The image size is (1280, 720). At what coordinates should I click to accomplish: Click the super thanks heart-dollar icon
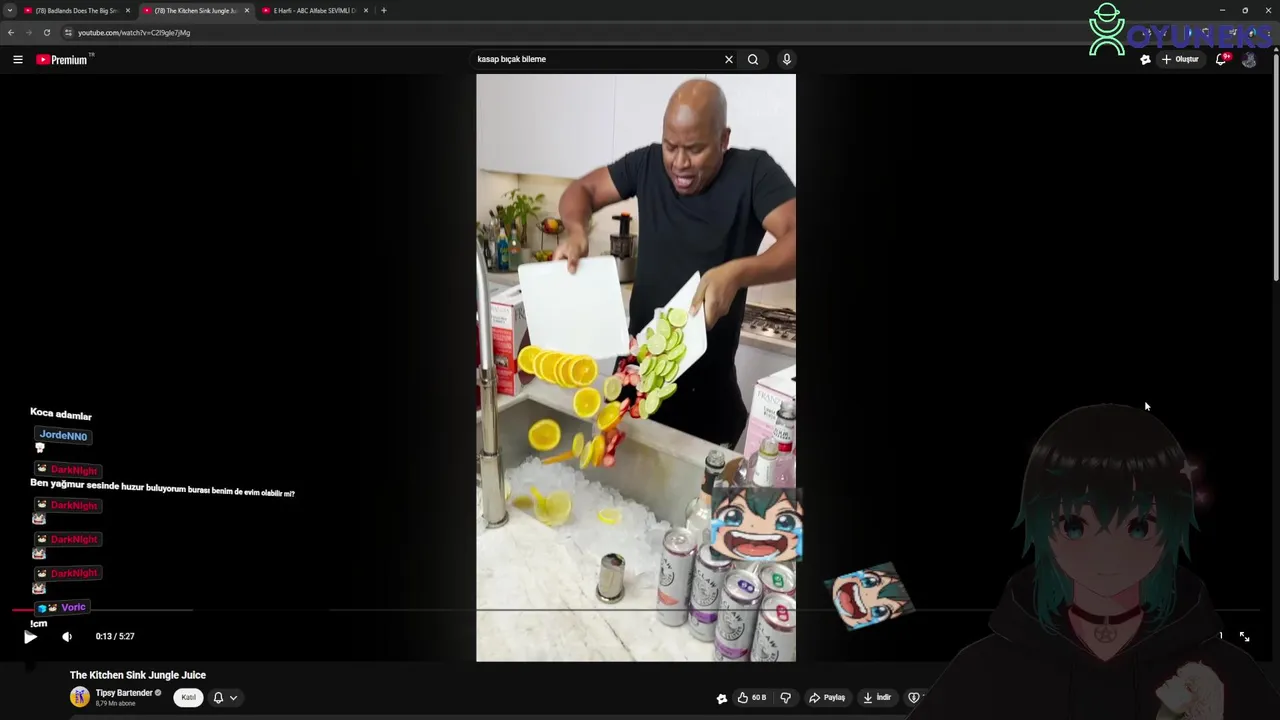click(913, 697)
